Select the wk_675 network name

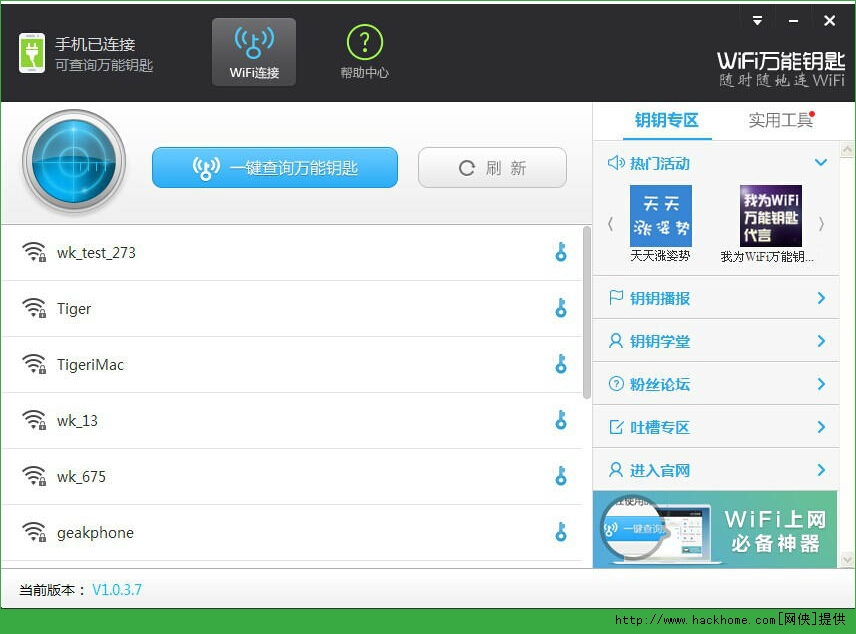pyautogui.click(x=81, y=477)
